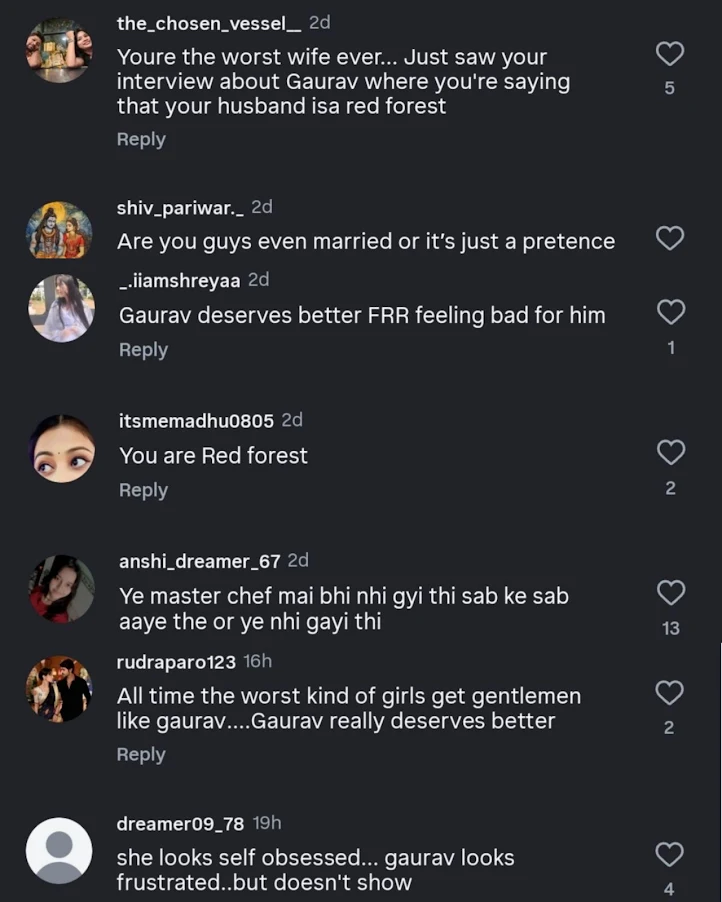Screen dimensions: 722x902
Task: Reply to rudraparo123's comment
Action: click(141, 754)
